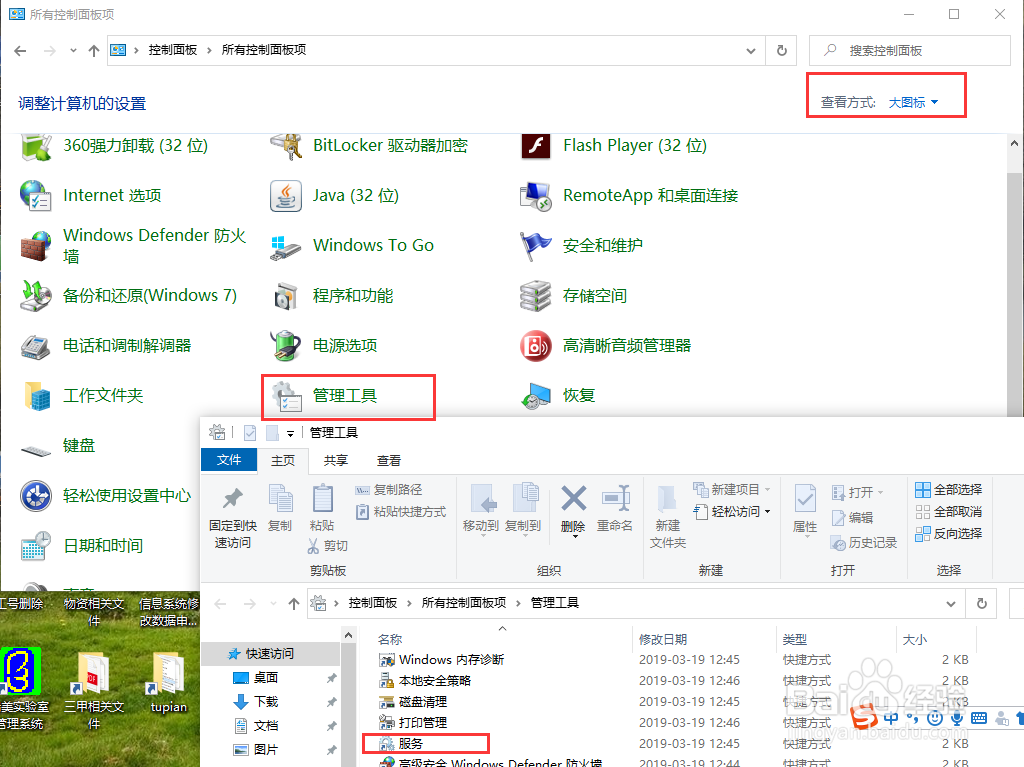This screenshot has width=1024, height=767.
Task: Click 新建文件夹 icon in ribbon
Action: coord(667,500)
